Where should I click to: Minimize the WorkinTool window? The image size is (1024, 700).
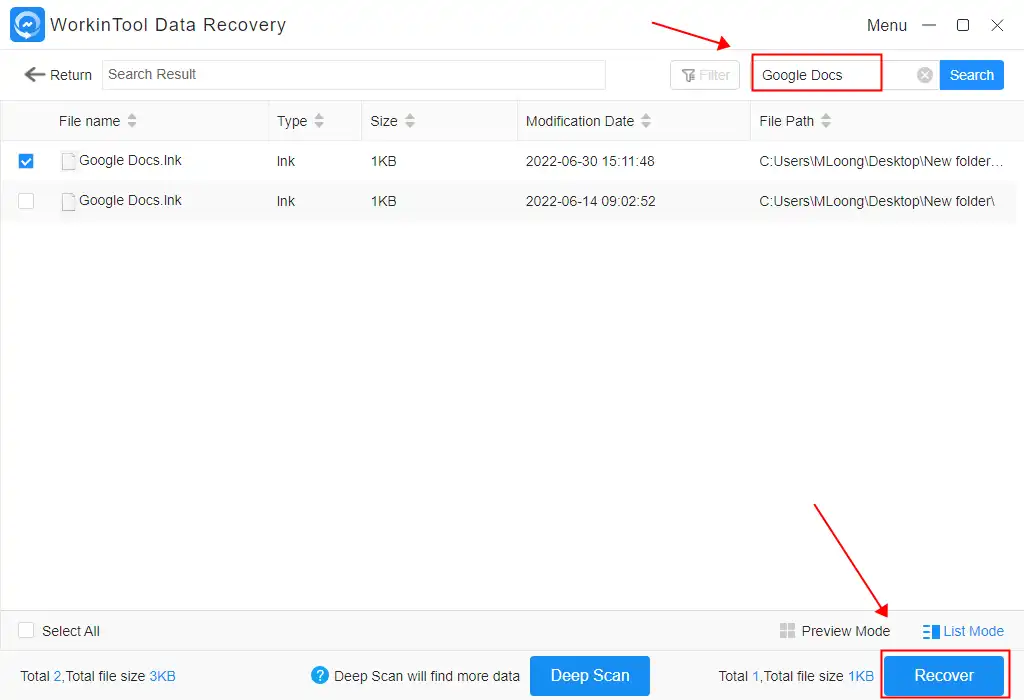[929, 25]
